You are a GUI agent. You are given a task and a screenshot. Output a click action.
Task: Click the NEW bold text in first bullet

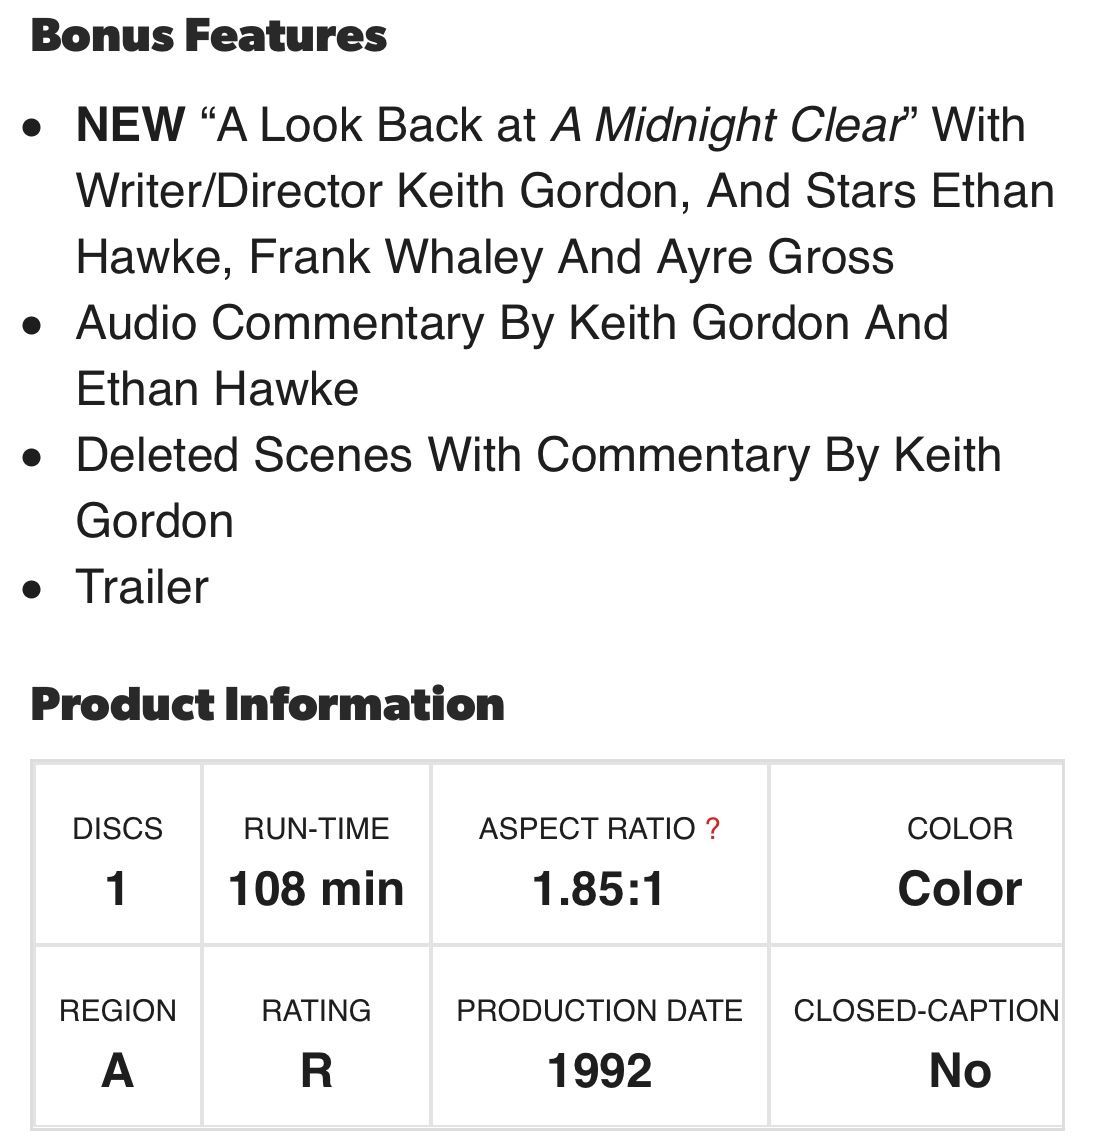click(131, 124)
